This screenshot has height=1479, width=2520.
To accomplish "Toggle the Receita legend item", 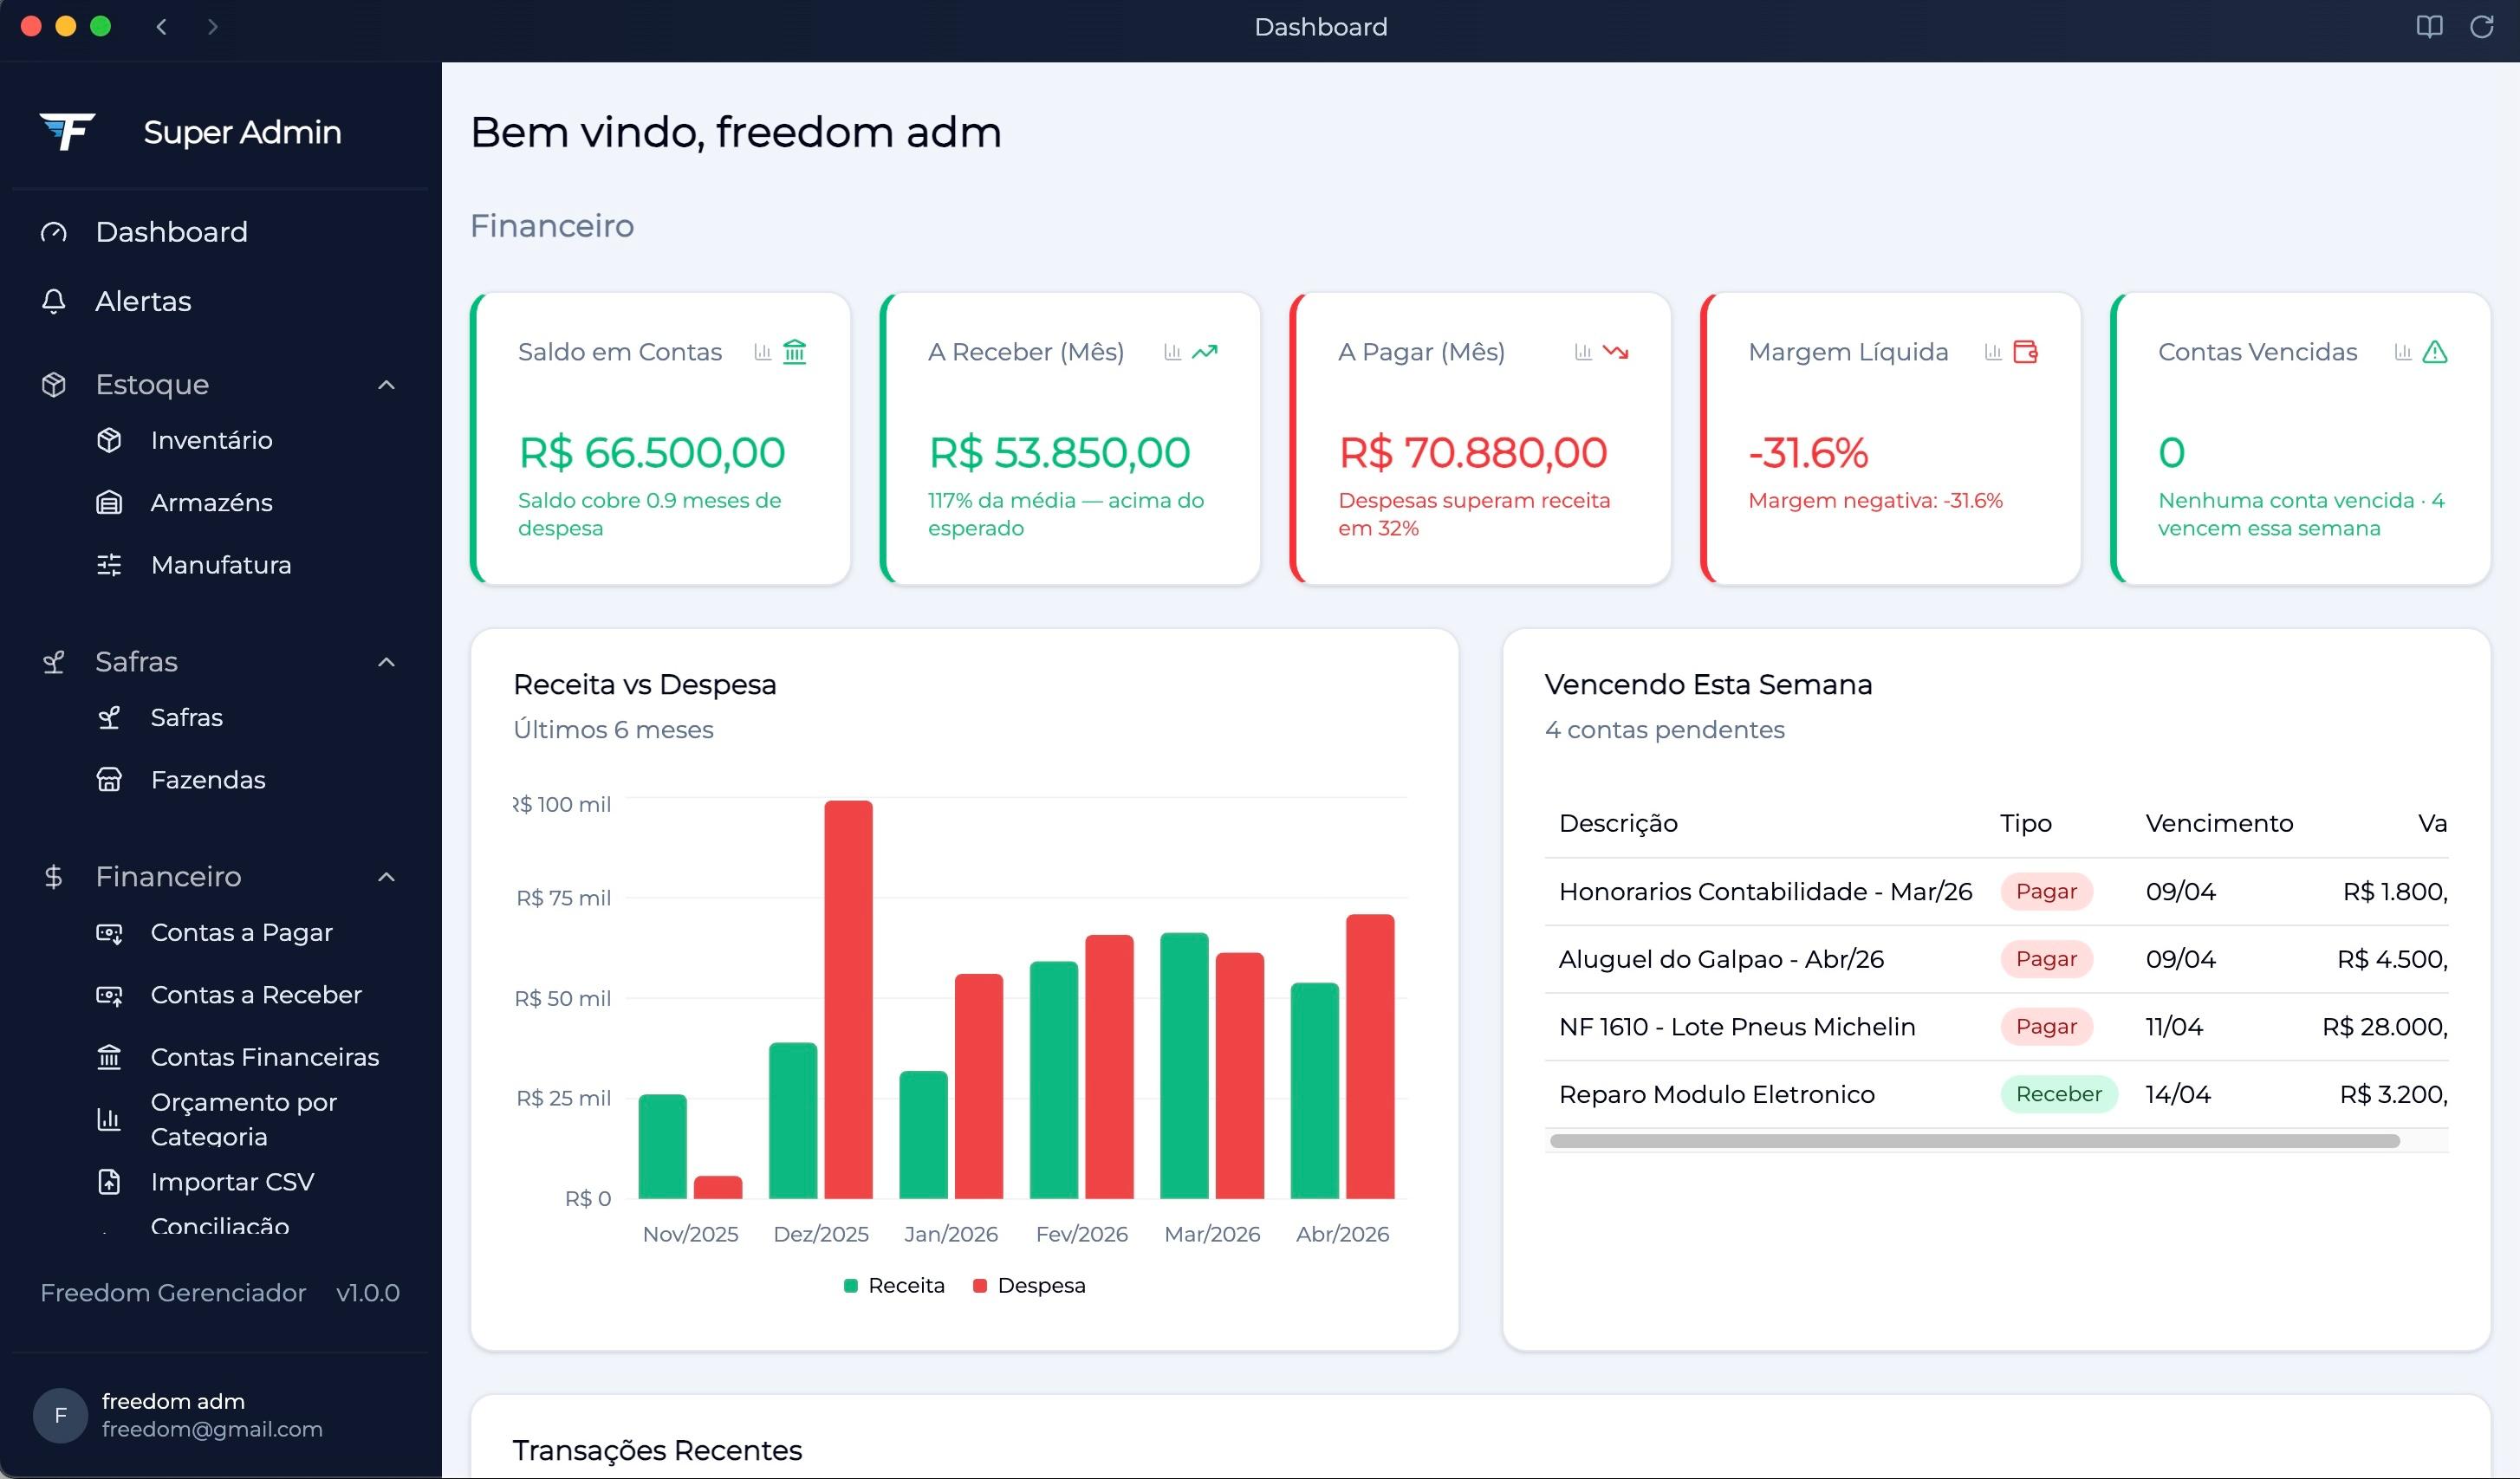I will click(x=894, y=1285).
